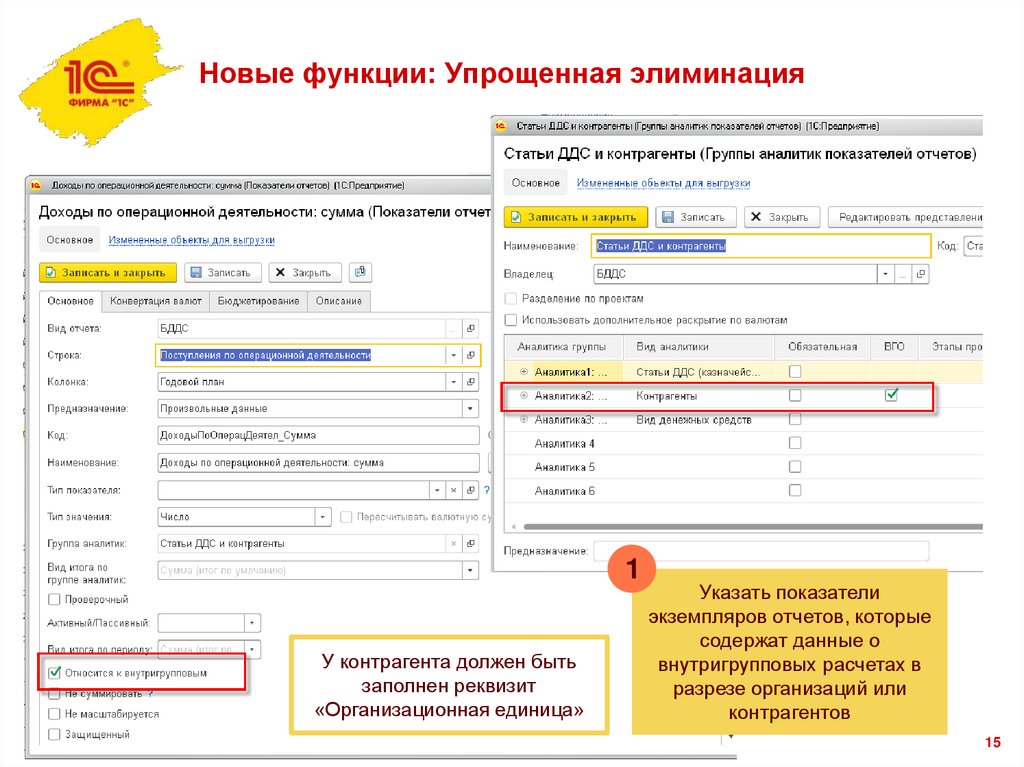The image size is (1024, 767).
Task: Click the horizontal scrollbar under the analytics table
Action: point(753,526)
